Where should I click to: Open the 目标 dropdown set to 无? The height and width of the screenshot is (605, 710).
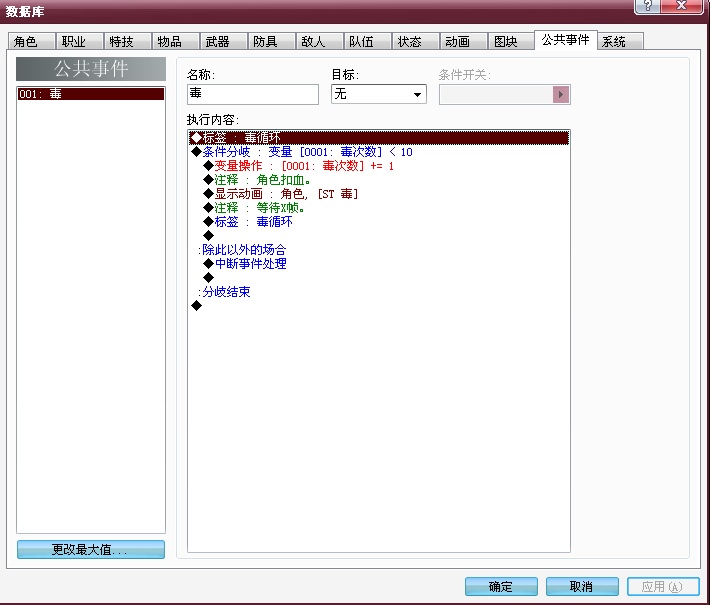379,94
